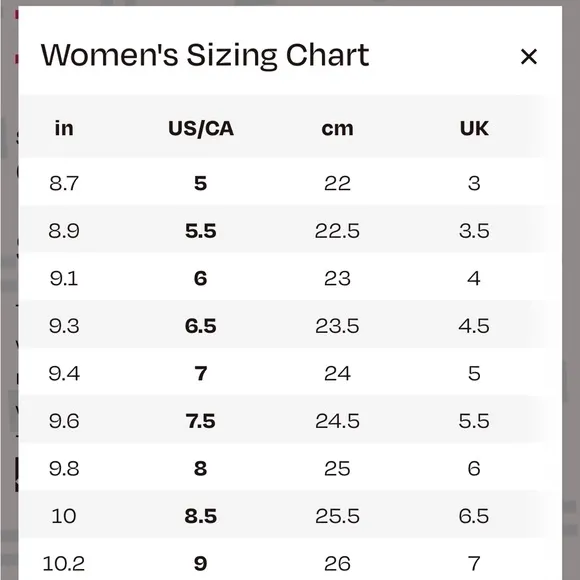Select US/CA size 9 cell
The image size is (580, 580).
pyautogui.click(x=200, y=563)
